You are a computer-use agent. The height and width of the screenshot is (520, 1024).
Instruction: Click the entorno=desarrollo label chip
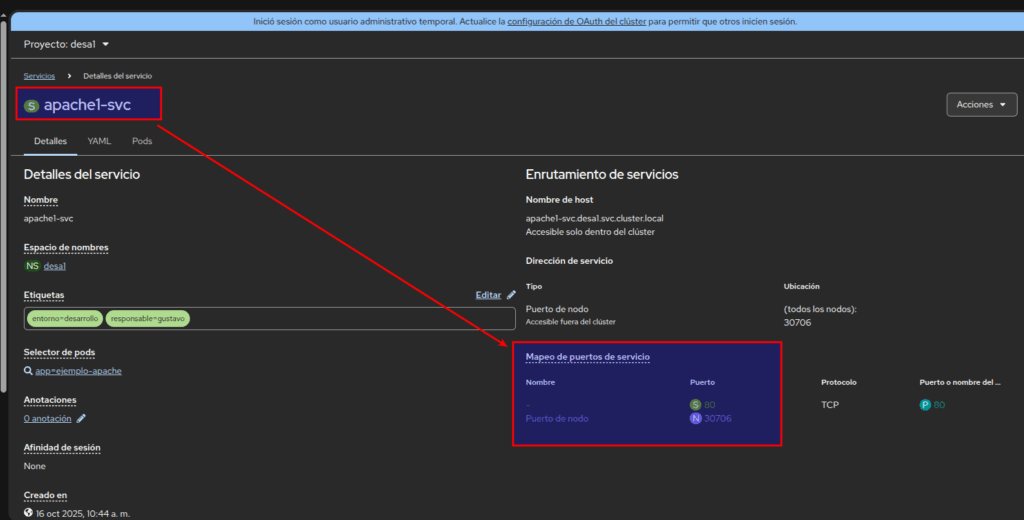click(x=65, y=318)
